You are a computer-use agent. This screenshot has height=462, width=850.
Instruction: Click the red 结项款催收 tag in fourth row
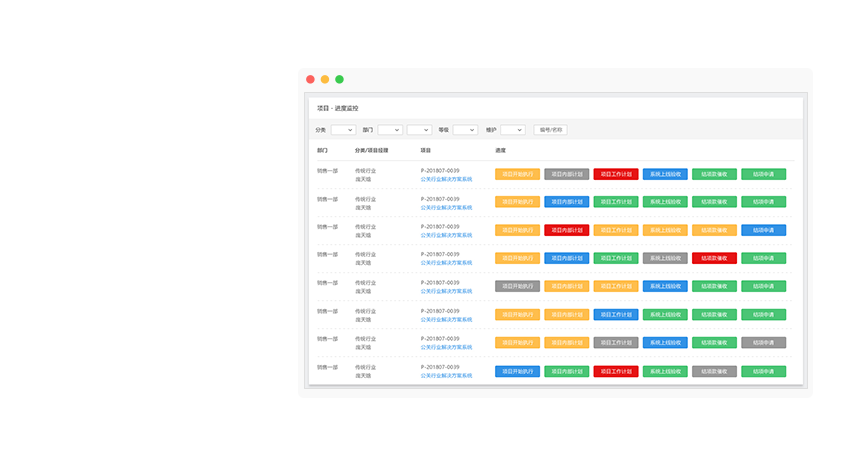click(x=714, y=258)
